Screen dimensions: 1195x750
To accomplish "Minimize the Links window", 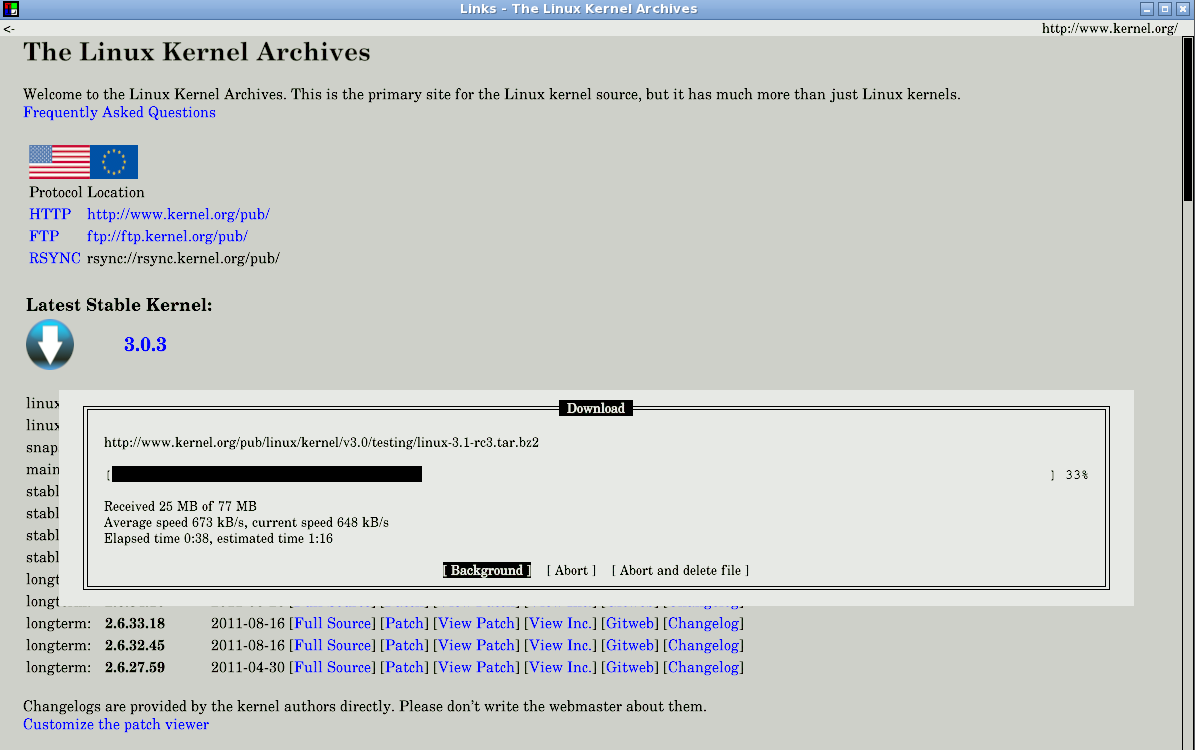I will coord(1147,9).
